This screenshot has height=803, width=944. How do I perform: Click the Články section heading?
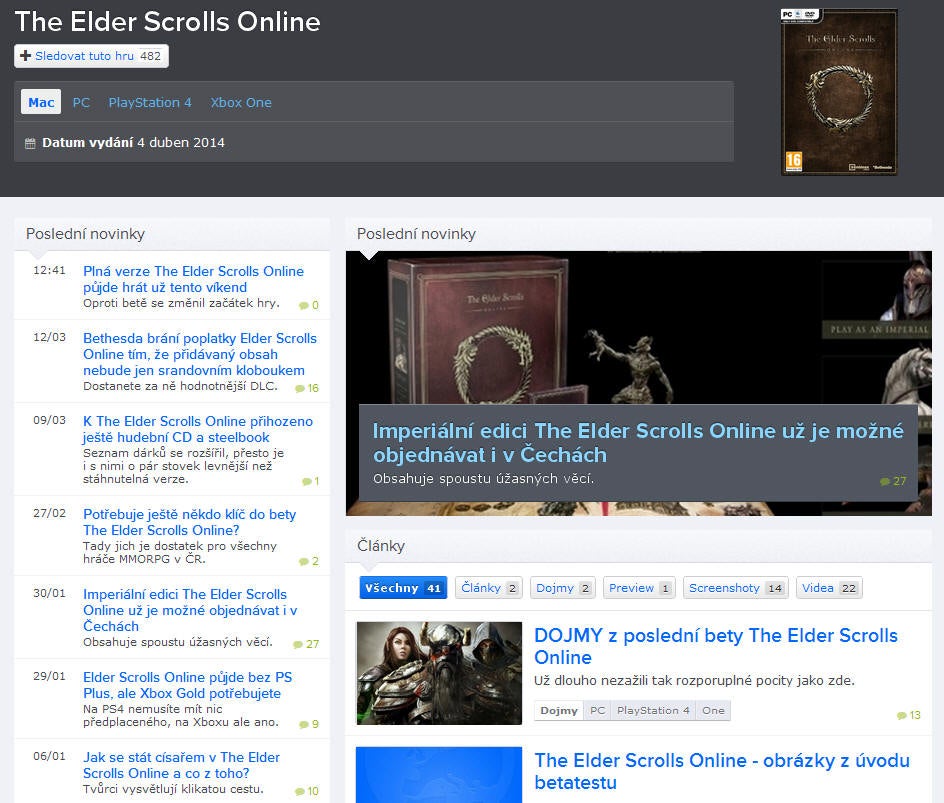tap(380, 546)
